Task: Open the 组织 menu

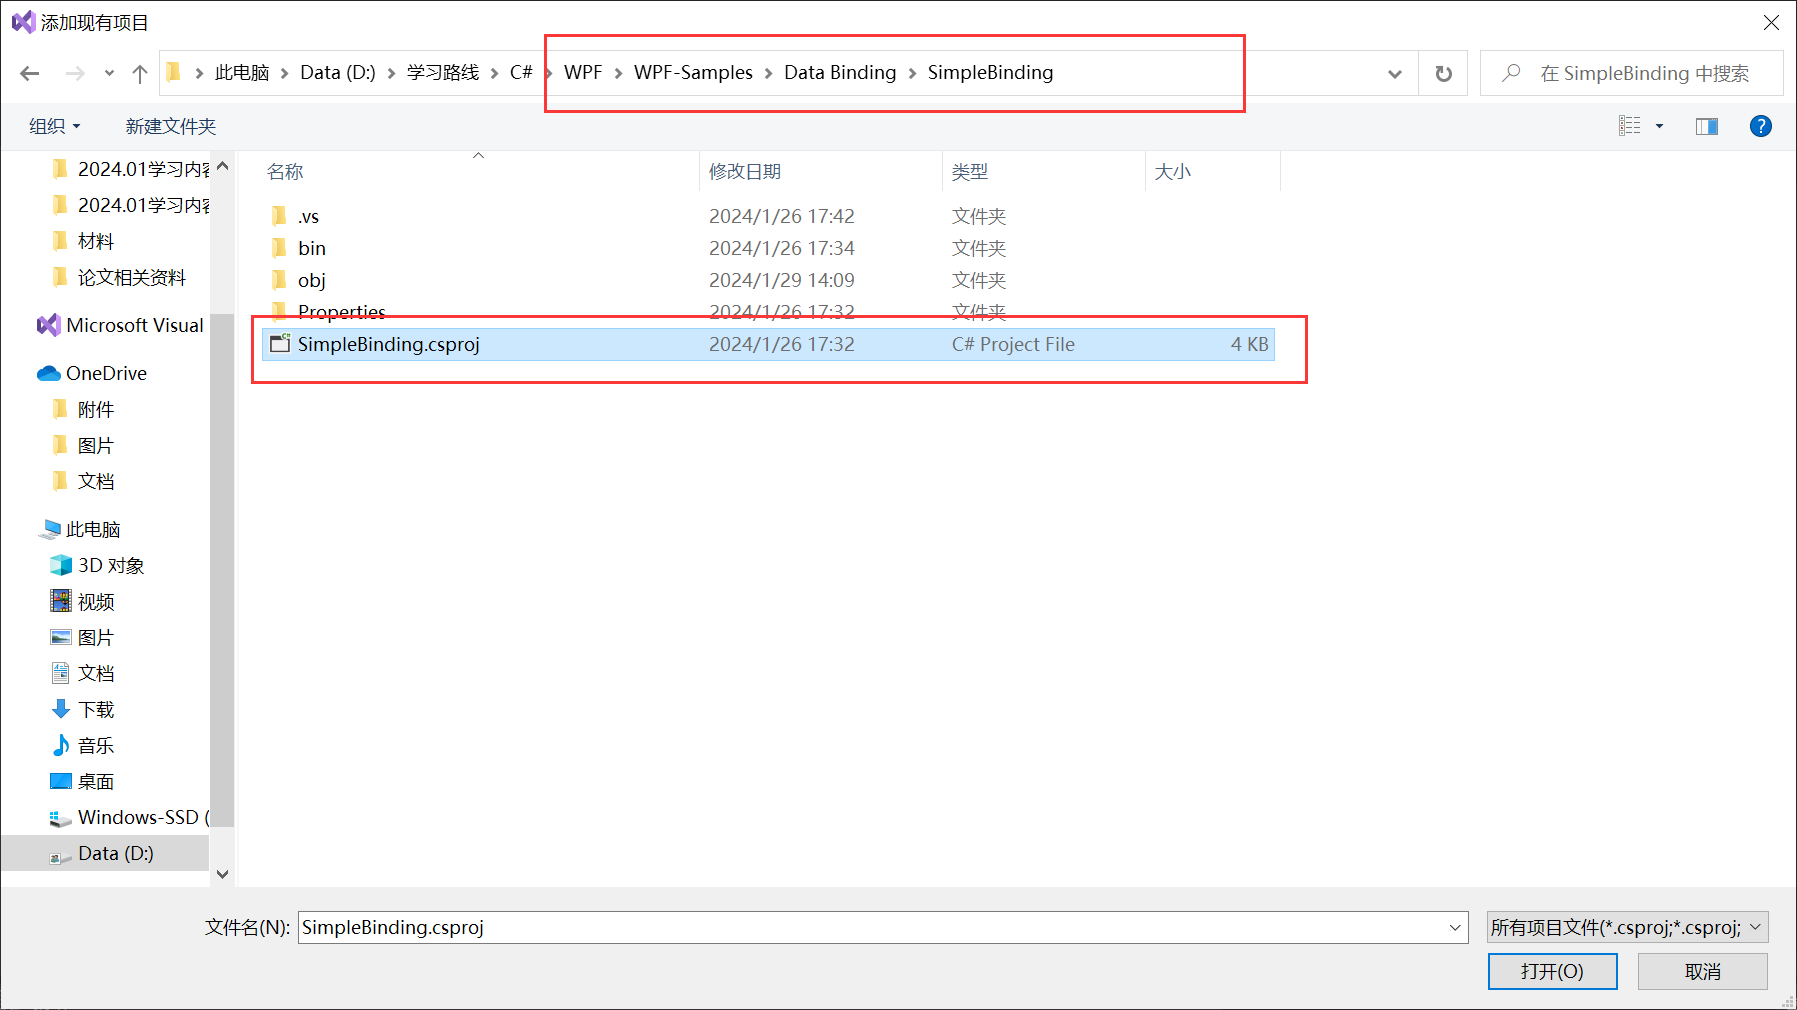Action: pos(54,126)
